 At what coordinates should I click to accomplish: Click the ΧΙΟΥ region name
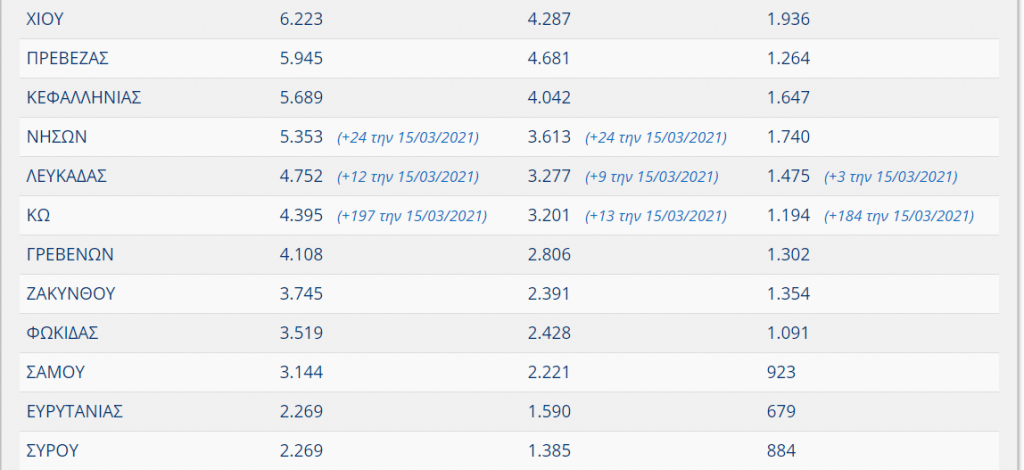(x=44, y=20)
